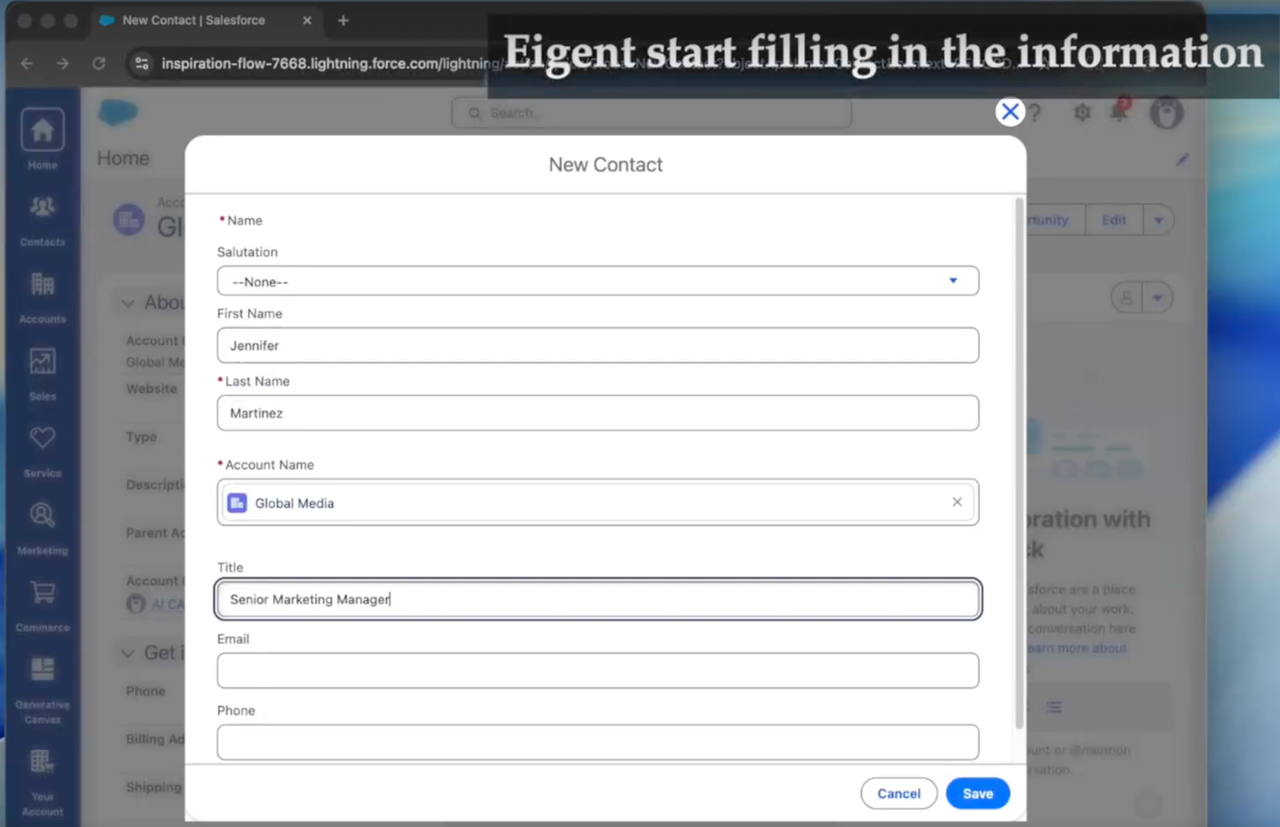The width and height of the screenshot is (1280, 827).
Task: Open the Salutation dropdown
Action: point(597,281)
